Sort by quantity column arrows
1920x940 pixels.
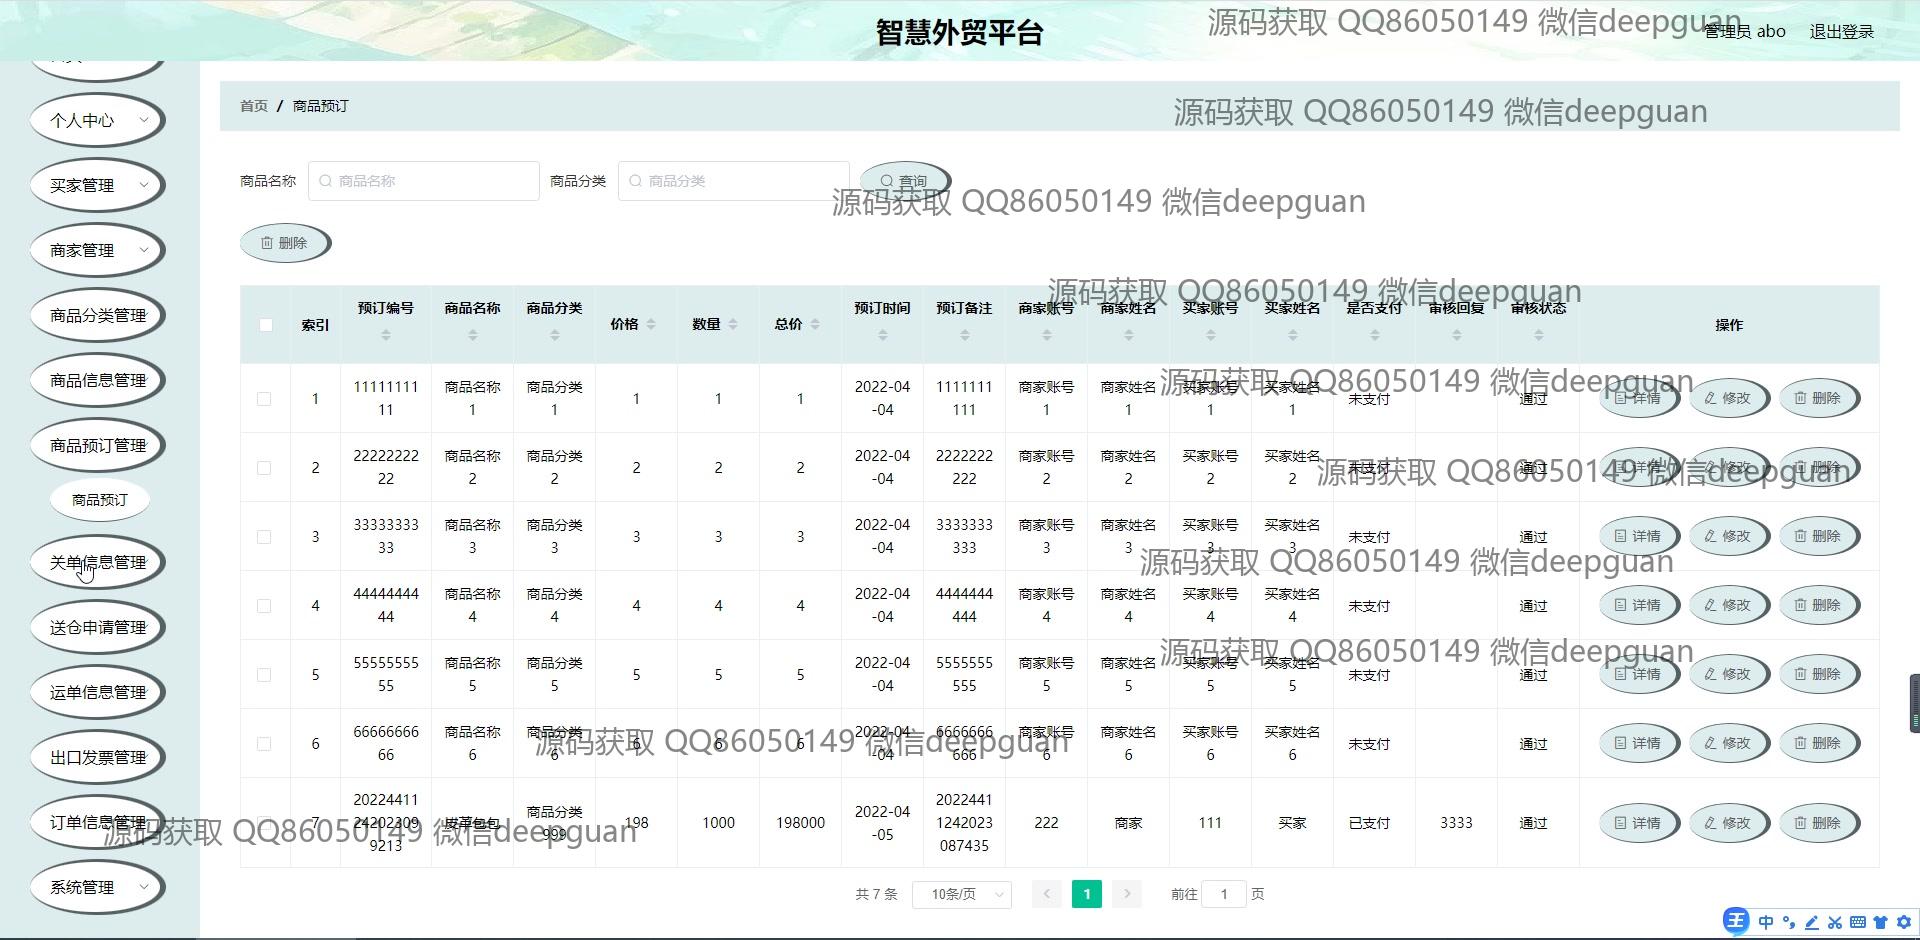(733, 324)
